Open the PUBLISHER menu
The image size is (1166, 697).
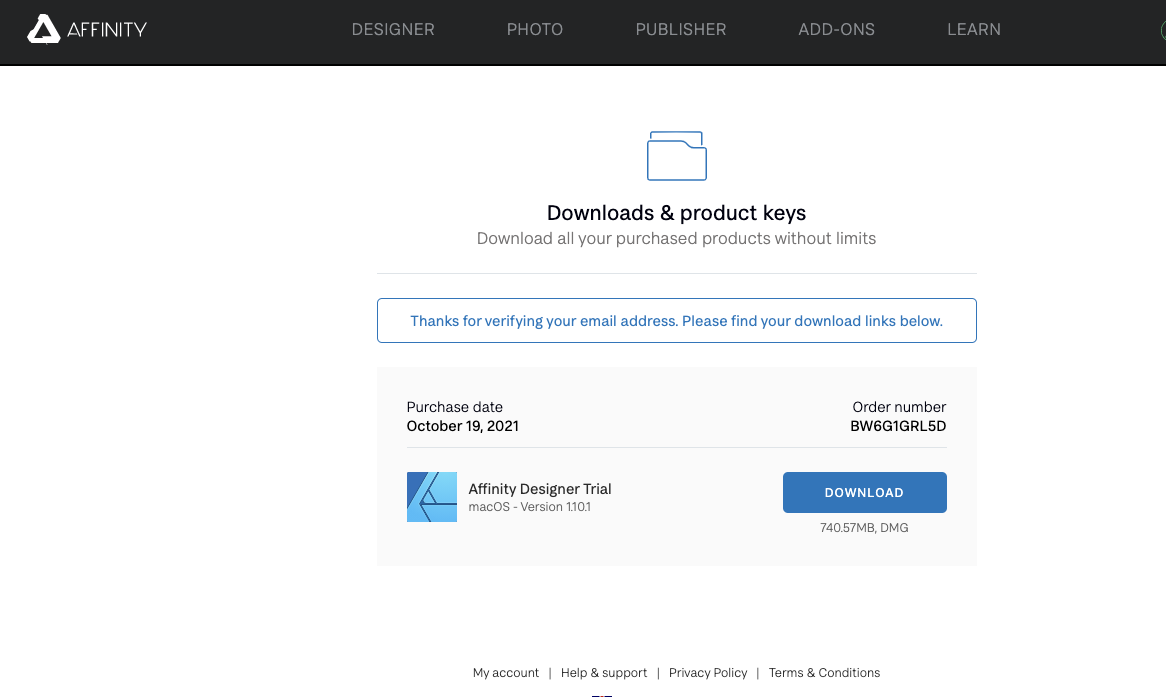[x=680, y=29]
